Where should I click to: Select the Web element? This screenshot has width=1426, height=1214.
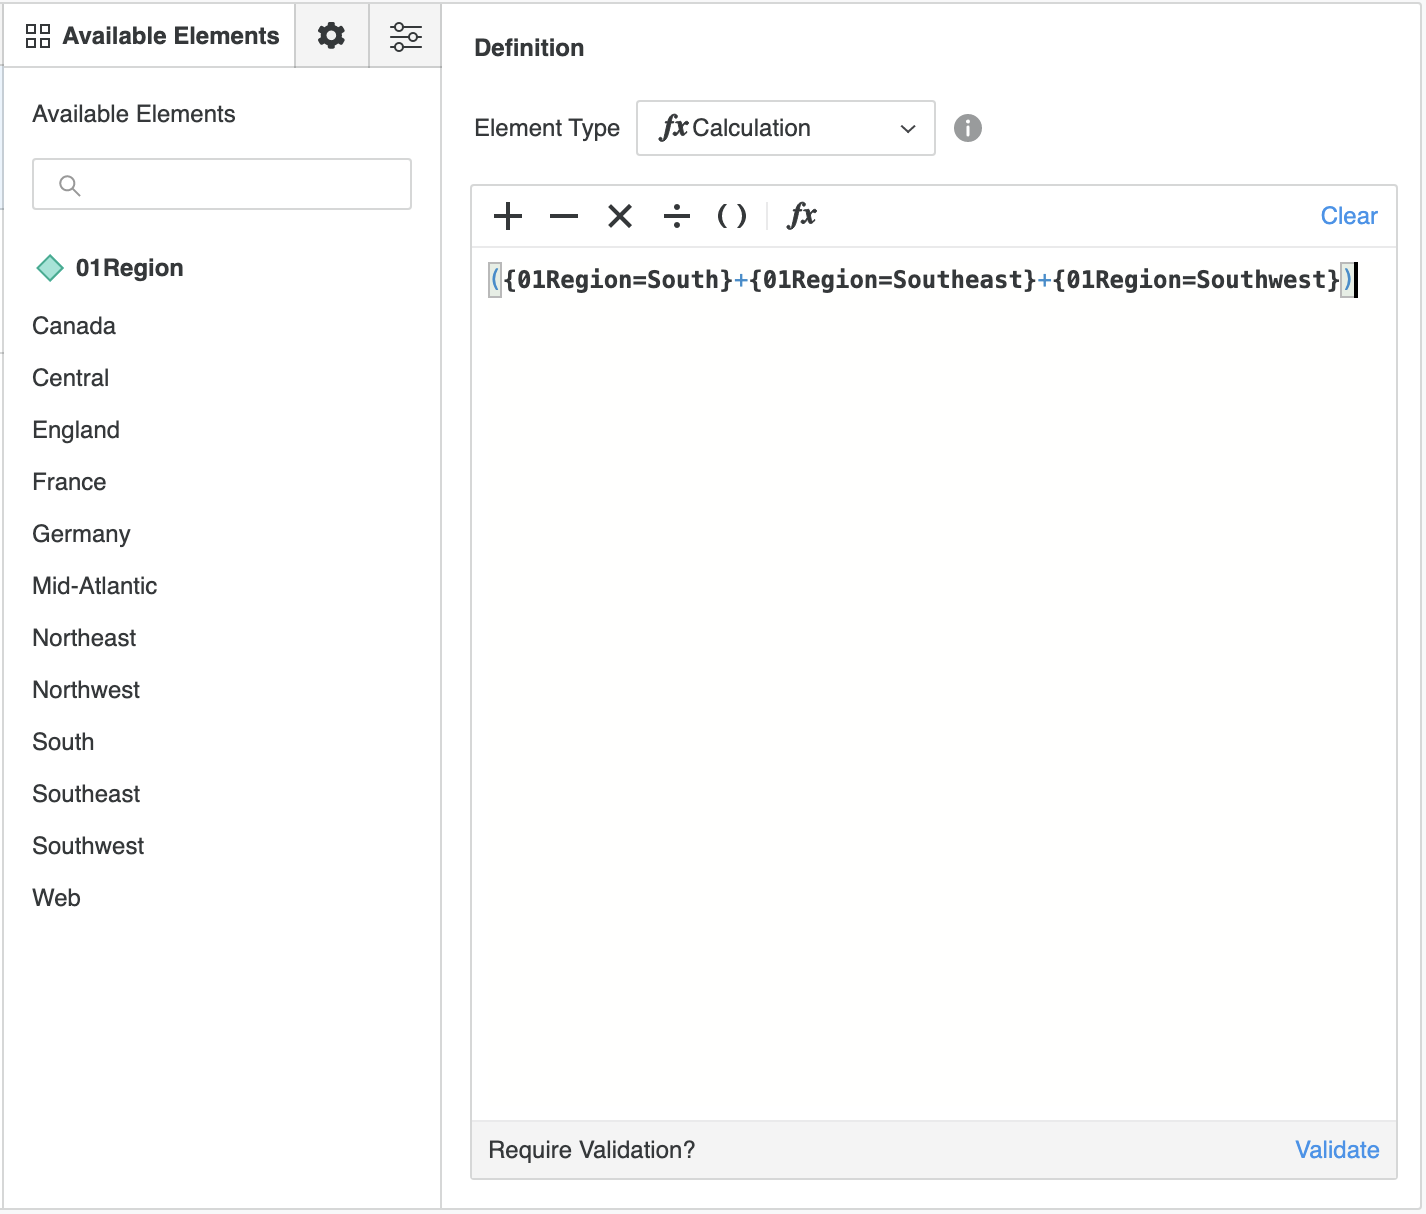tap(57, 898)
